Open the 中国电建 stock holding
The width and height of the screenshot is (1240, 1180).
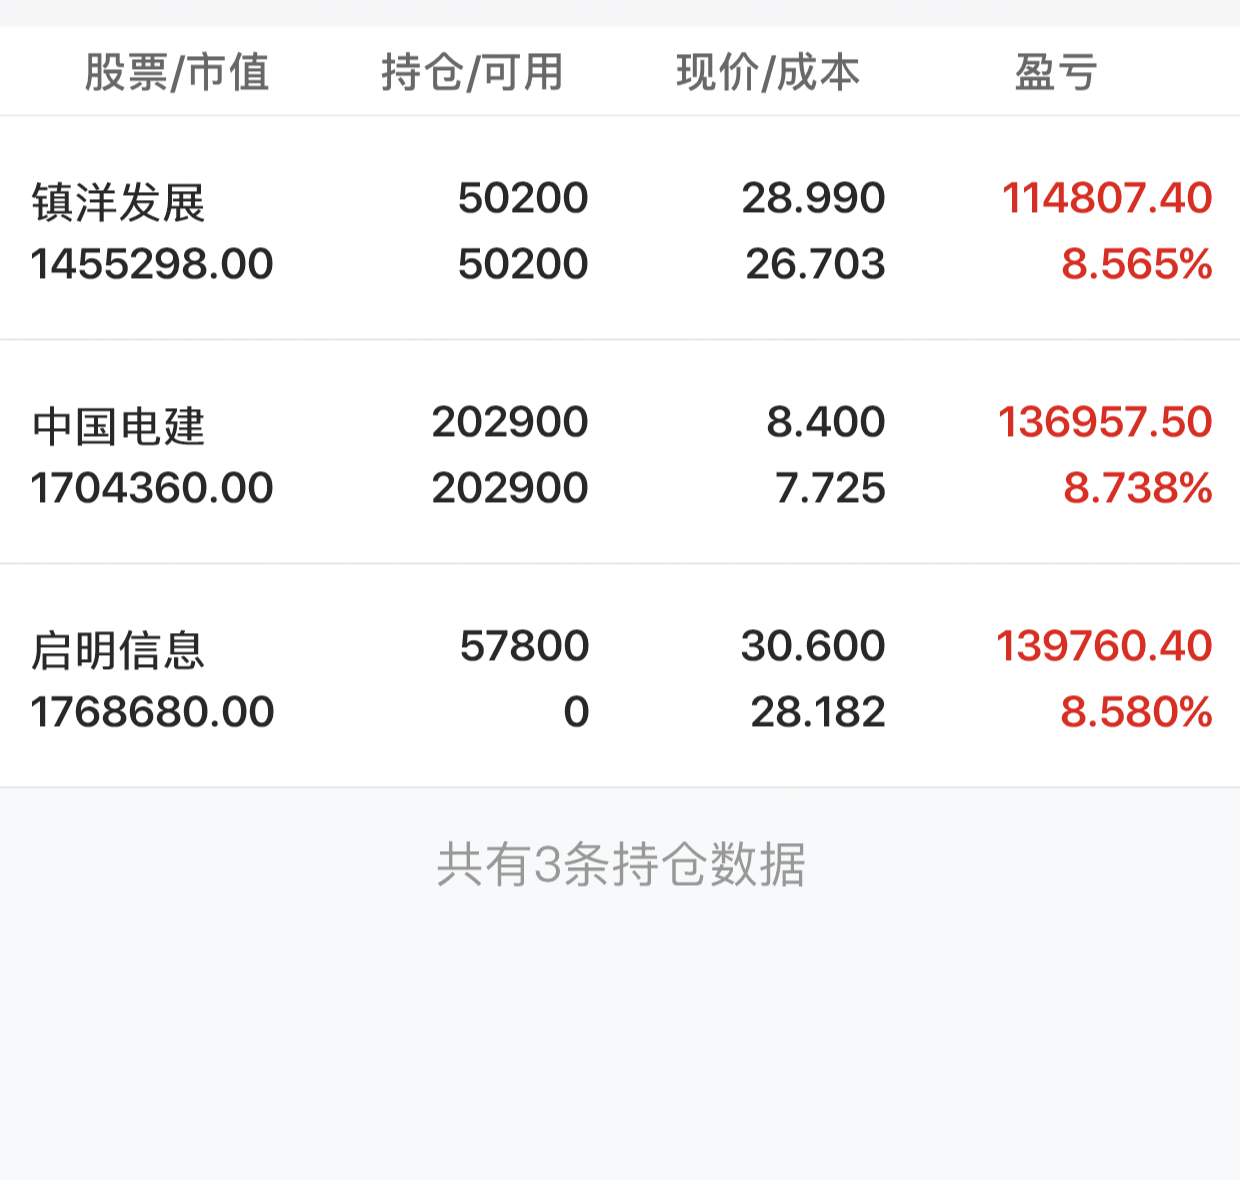(x=620, y=453)
